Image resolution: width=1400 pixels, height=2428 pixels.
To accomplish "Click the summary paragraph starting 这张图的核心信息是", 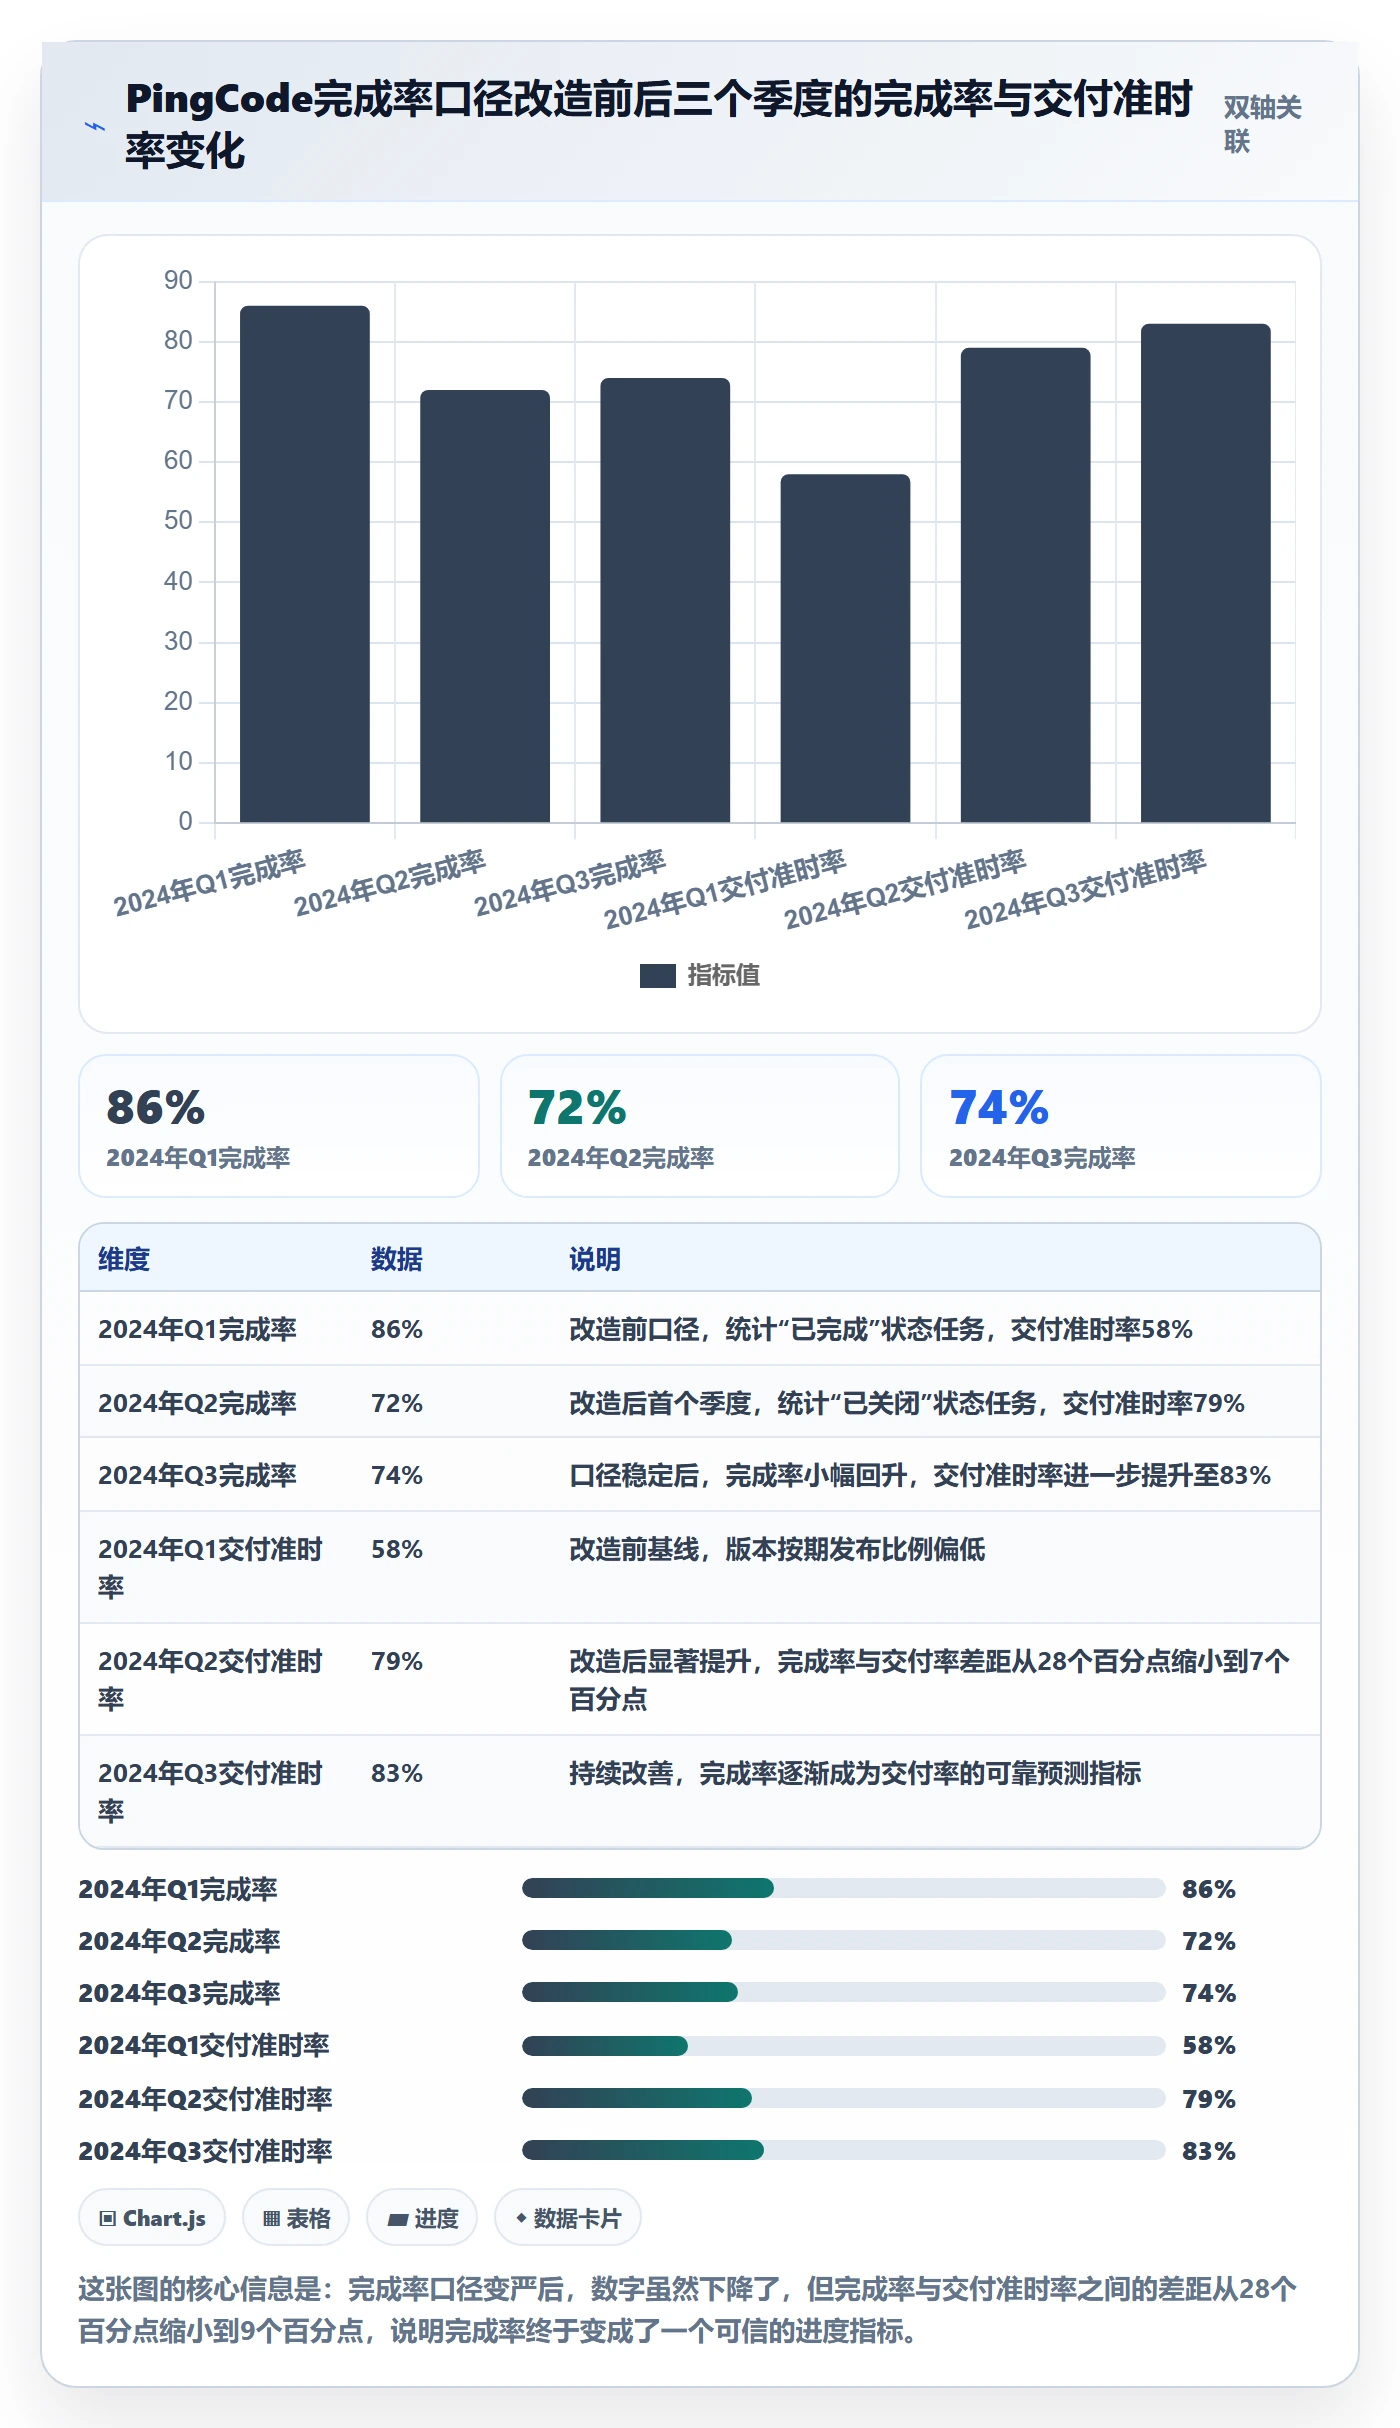I will click(688, 2310).
